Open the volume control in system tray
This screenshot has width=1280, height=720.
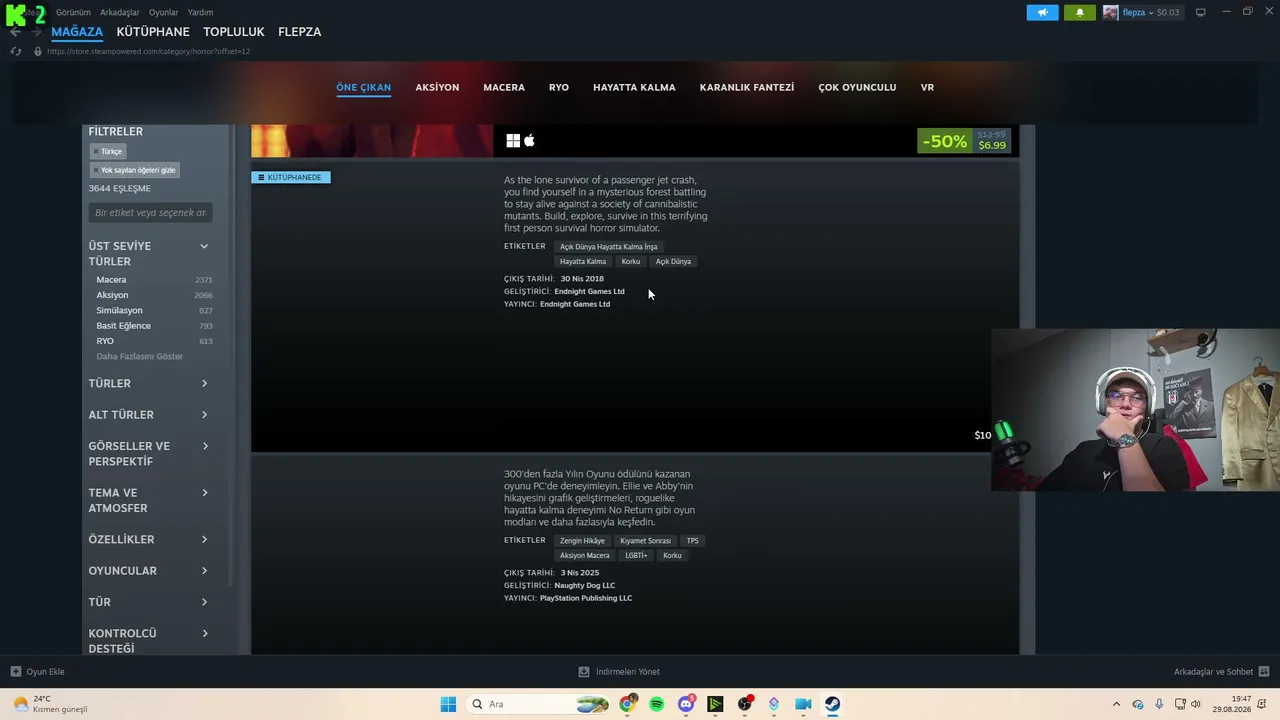click(x=1195, y=704)
